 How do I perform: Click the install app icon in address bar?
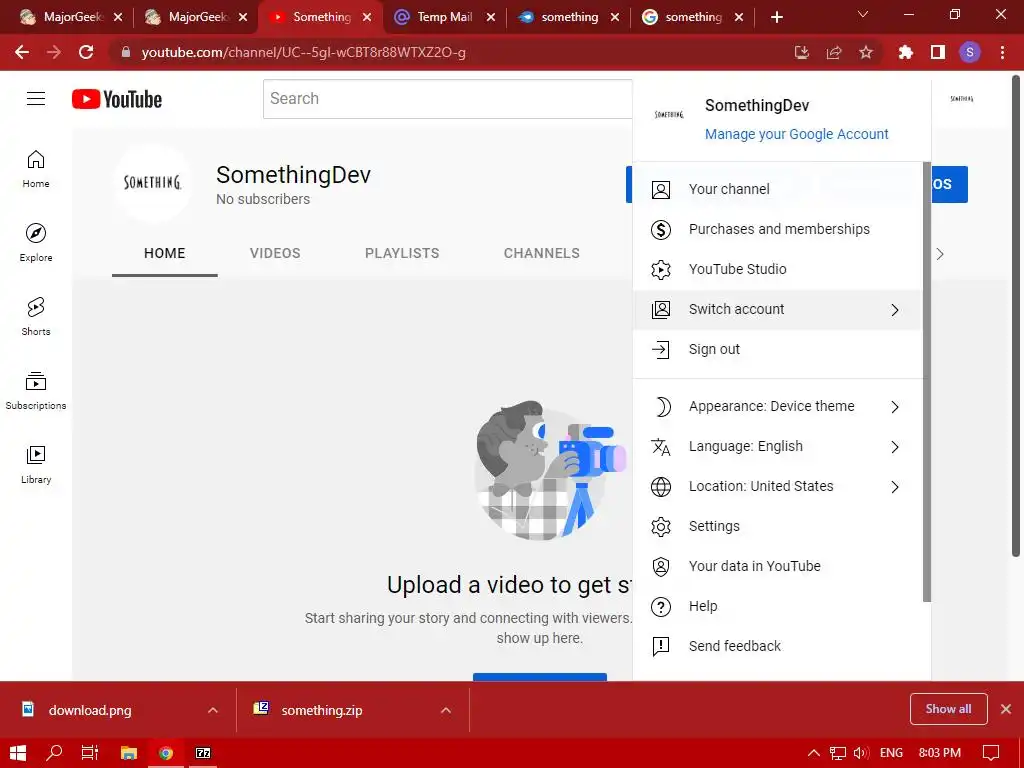click(802, 52)
